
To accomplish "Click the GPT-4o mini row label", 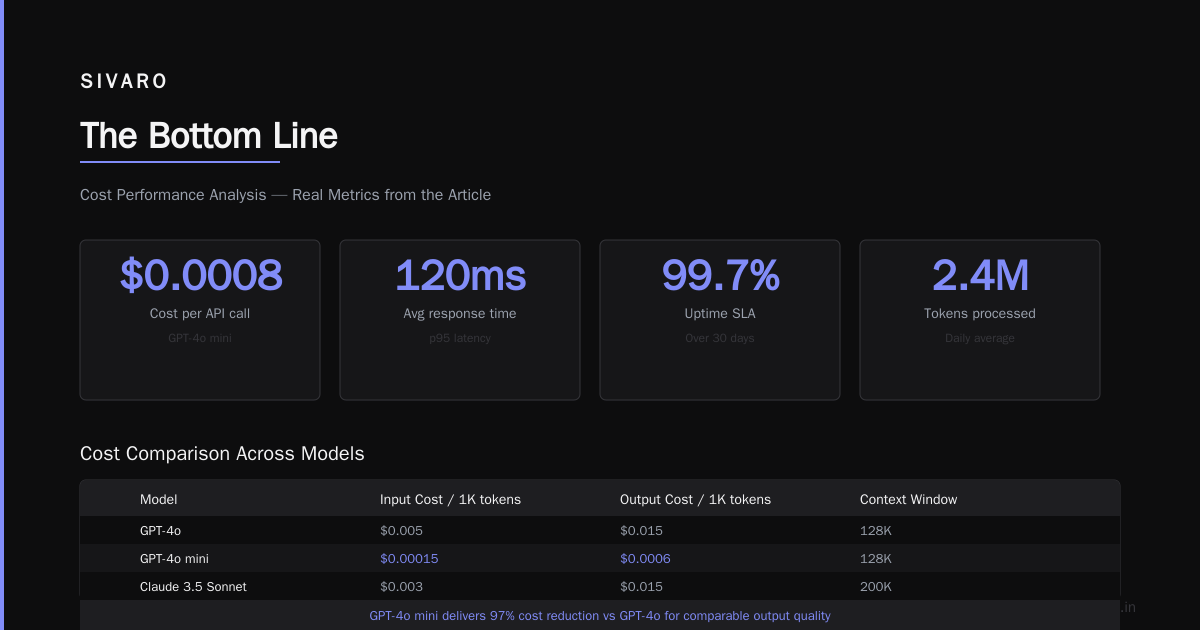I will point(174,558).
